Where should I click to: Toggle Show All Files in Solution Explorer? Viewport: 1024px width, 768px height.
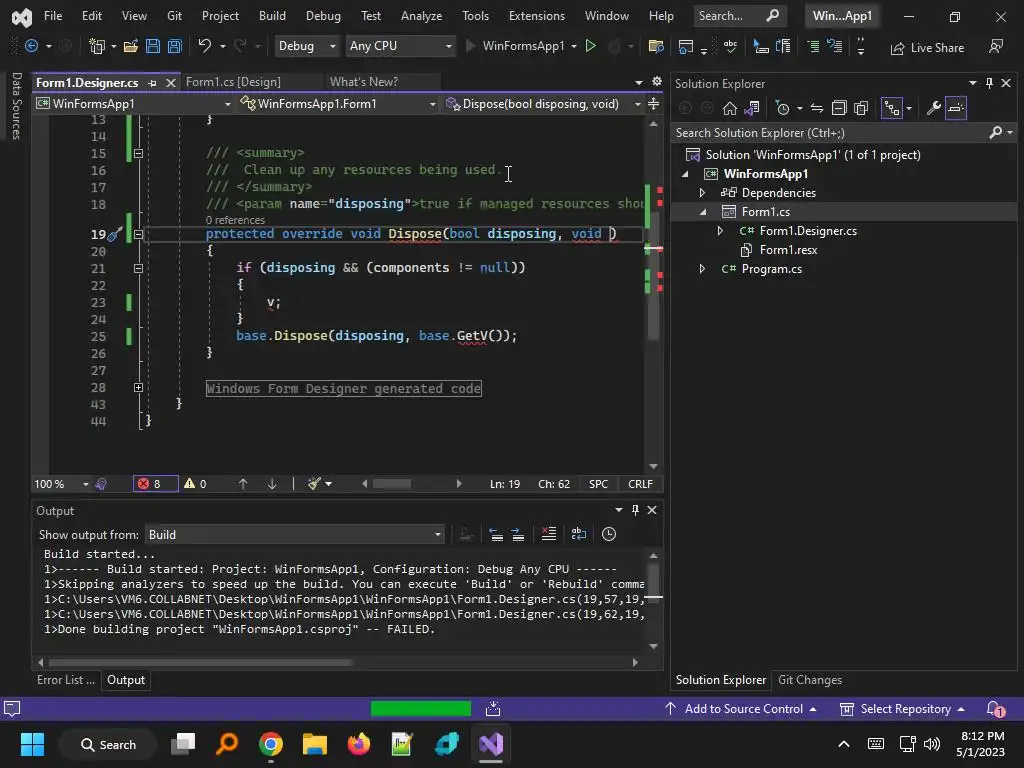tap(861, 108)
